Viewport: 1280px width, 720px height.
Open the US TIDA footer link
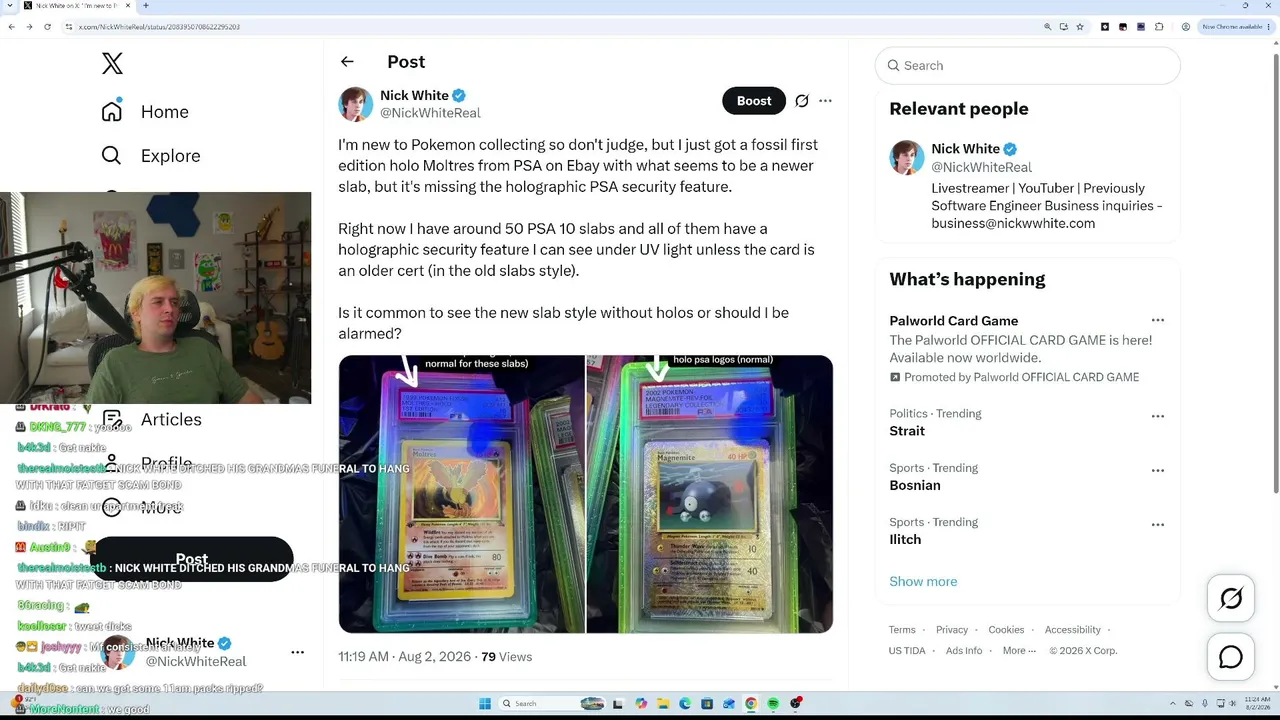907,651
